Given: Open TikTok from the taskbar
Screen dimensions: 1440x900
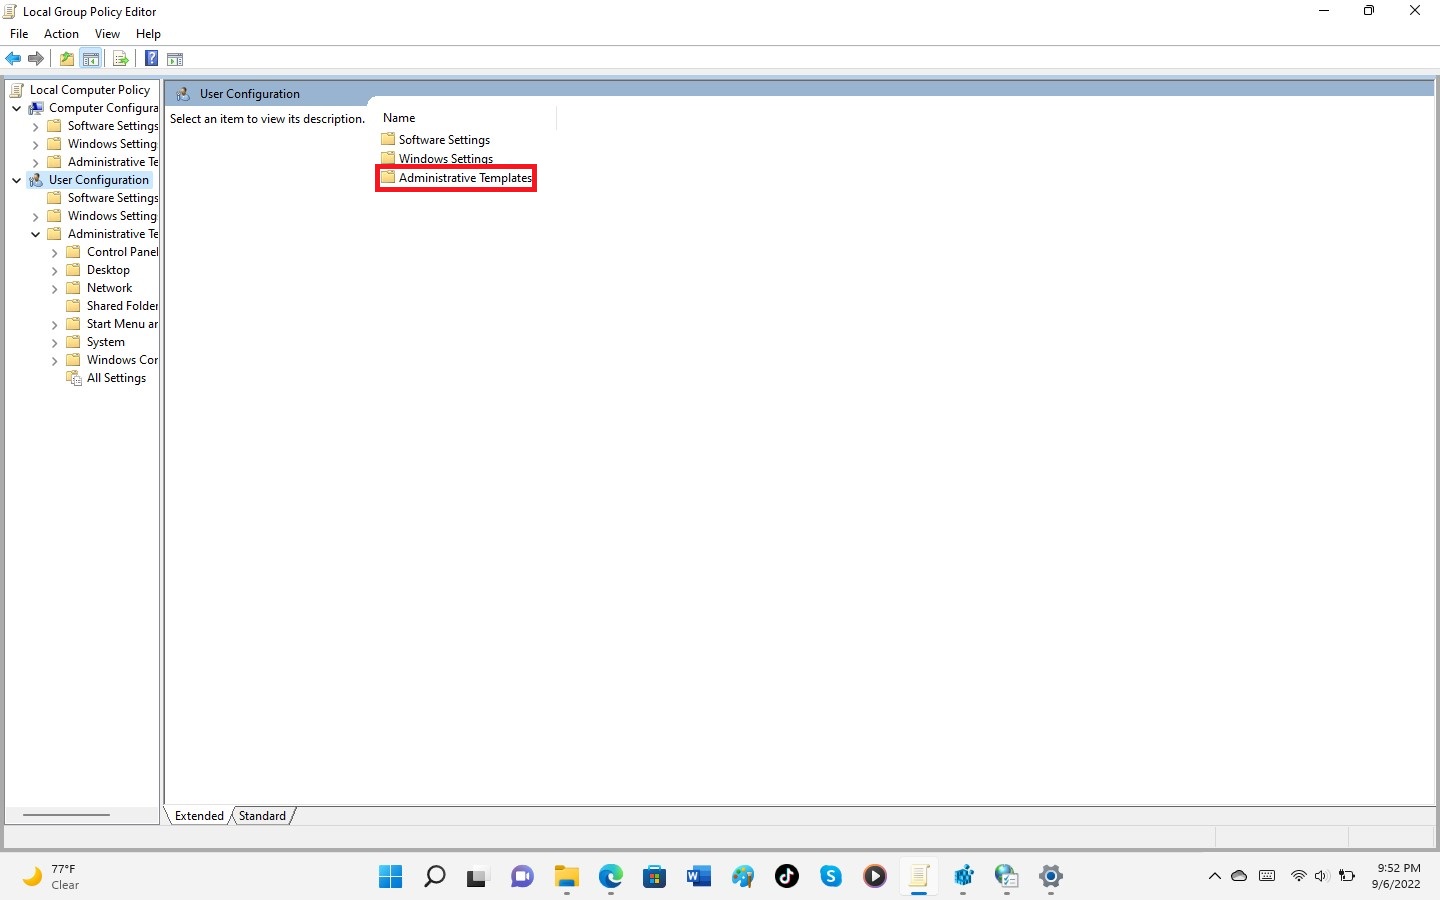Looking at the screenshot, I should point(787,877).
